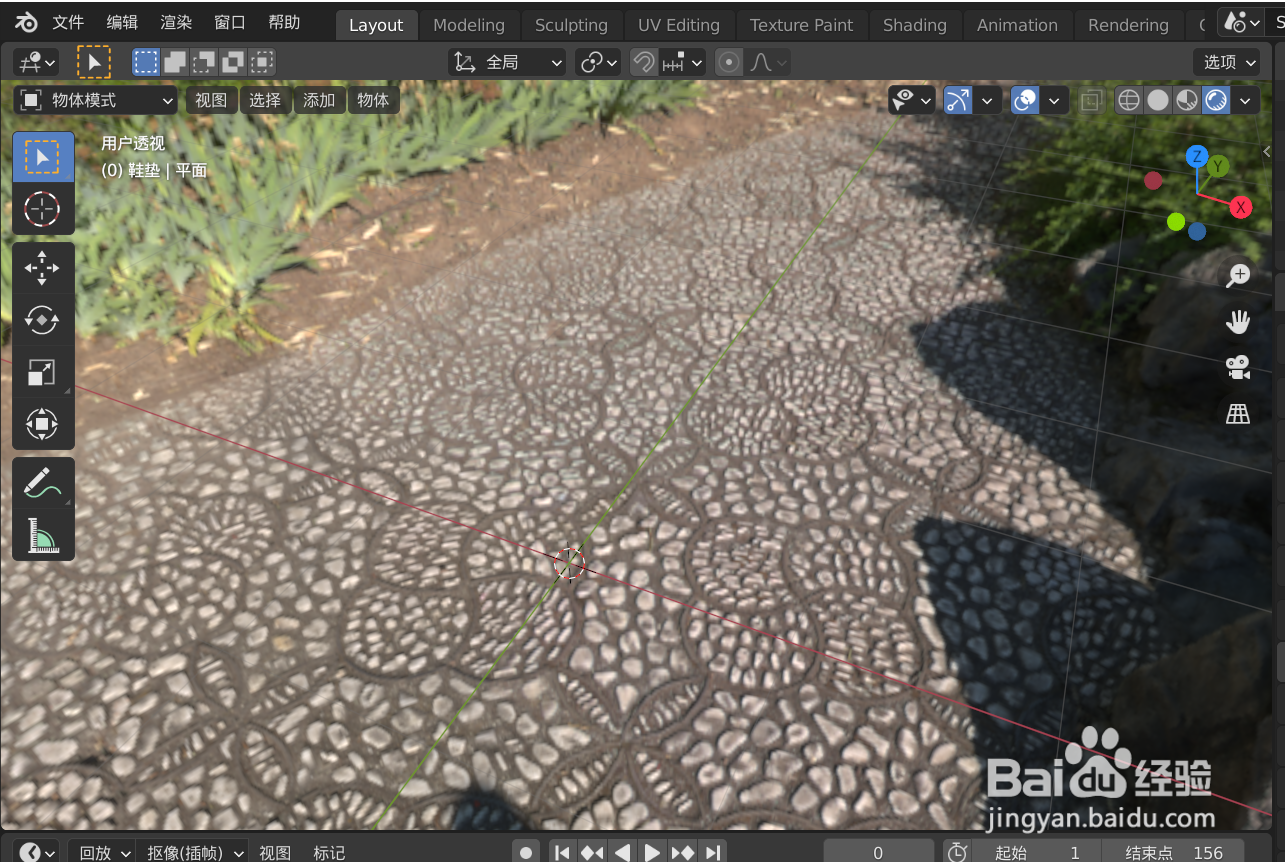Open the 帮助 menu
Screen dimensions: 1285x862
[x=284, y=22]
